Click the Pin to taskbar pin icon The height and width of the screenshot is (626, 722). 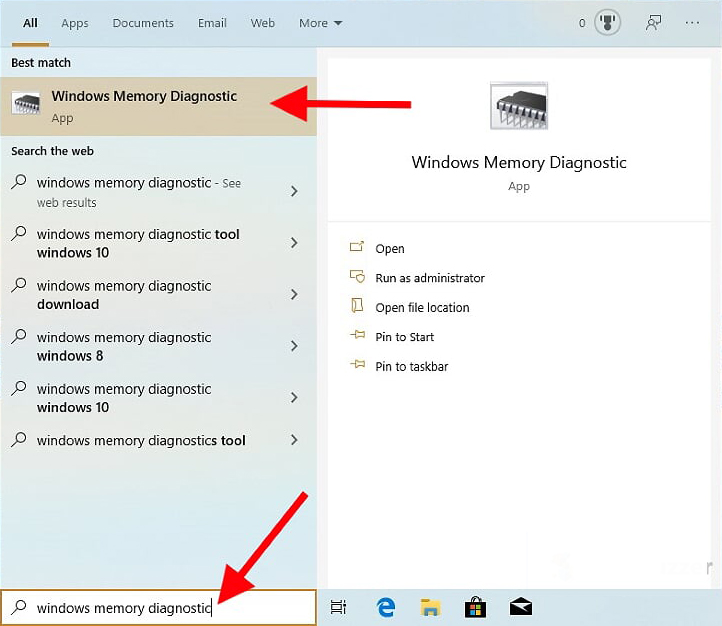point(357,365)
